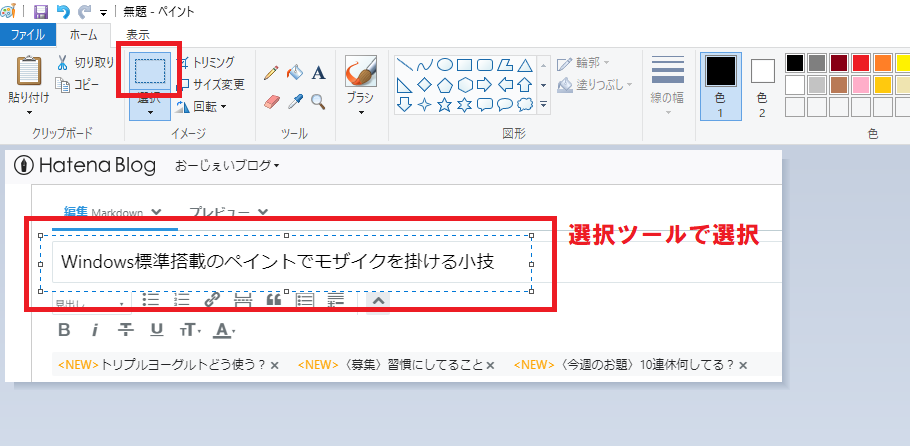This screenshot has width=910, height=446.
Task: Choose the Hexagon shape
Action: pos(464,85)
